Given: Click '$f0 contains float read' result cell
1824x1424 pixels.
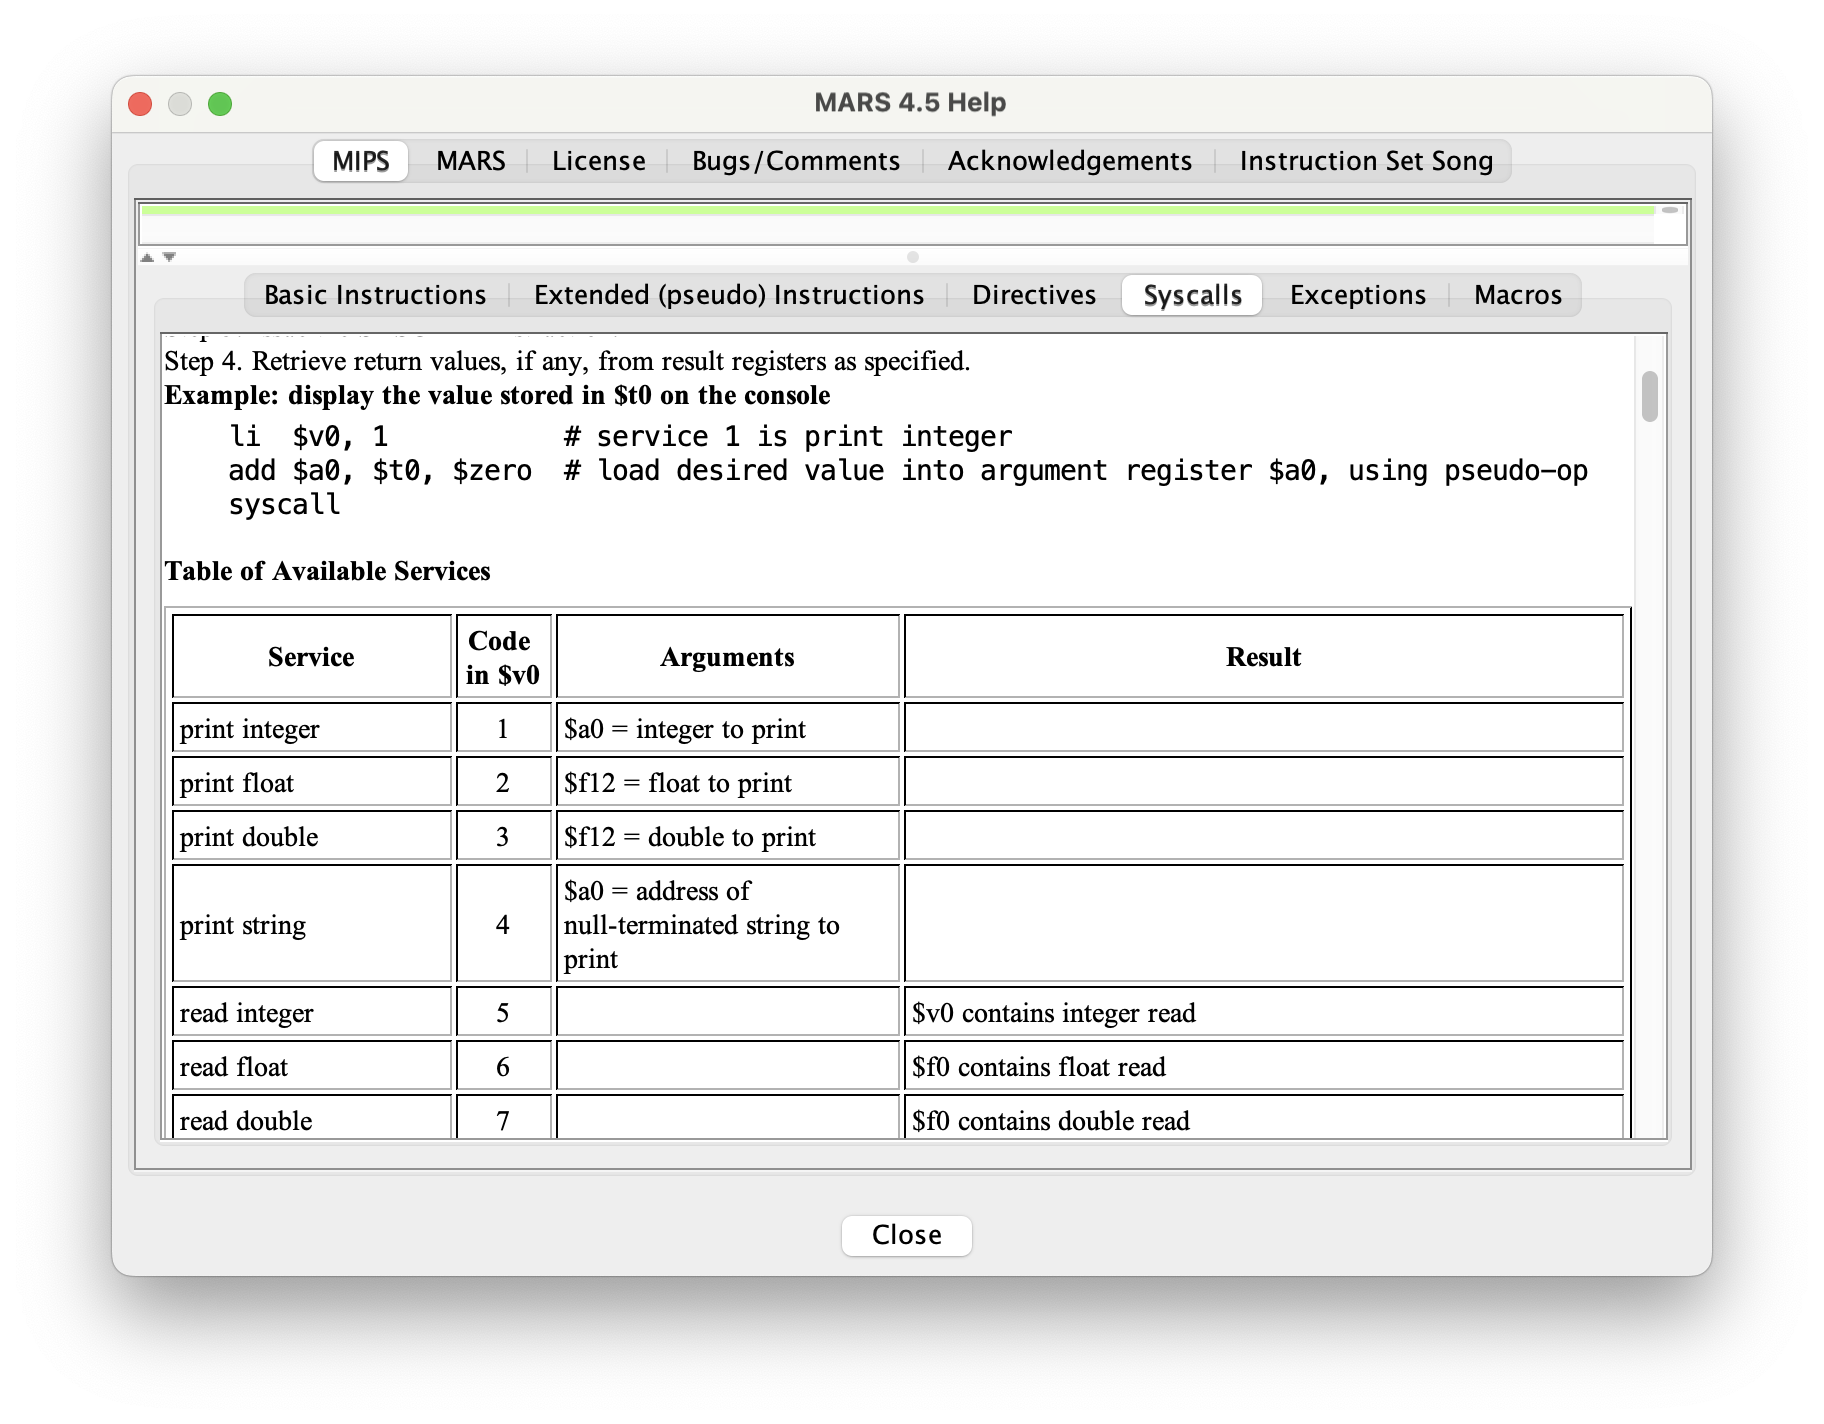Looking at the screenshot, I should click(x=1264, y=1067).
